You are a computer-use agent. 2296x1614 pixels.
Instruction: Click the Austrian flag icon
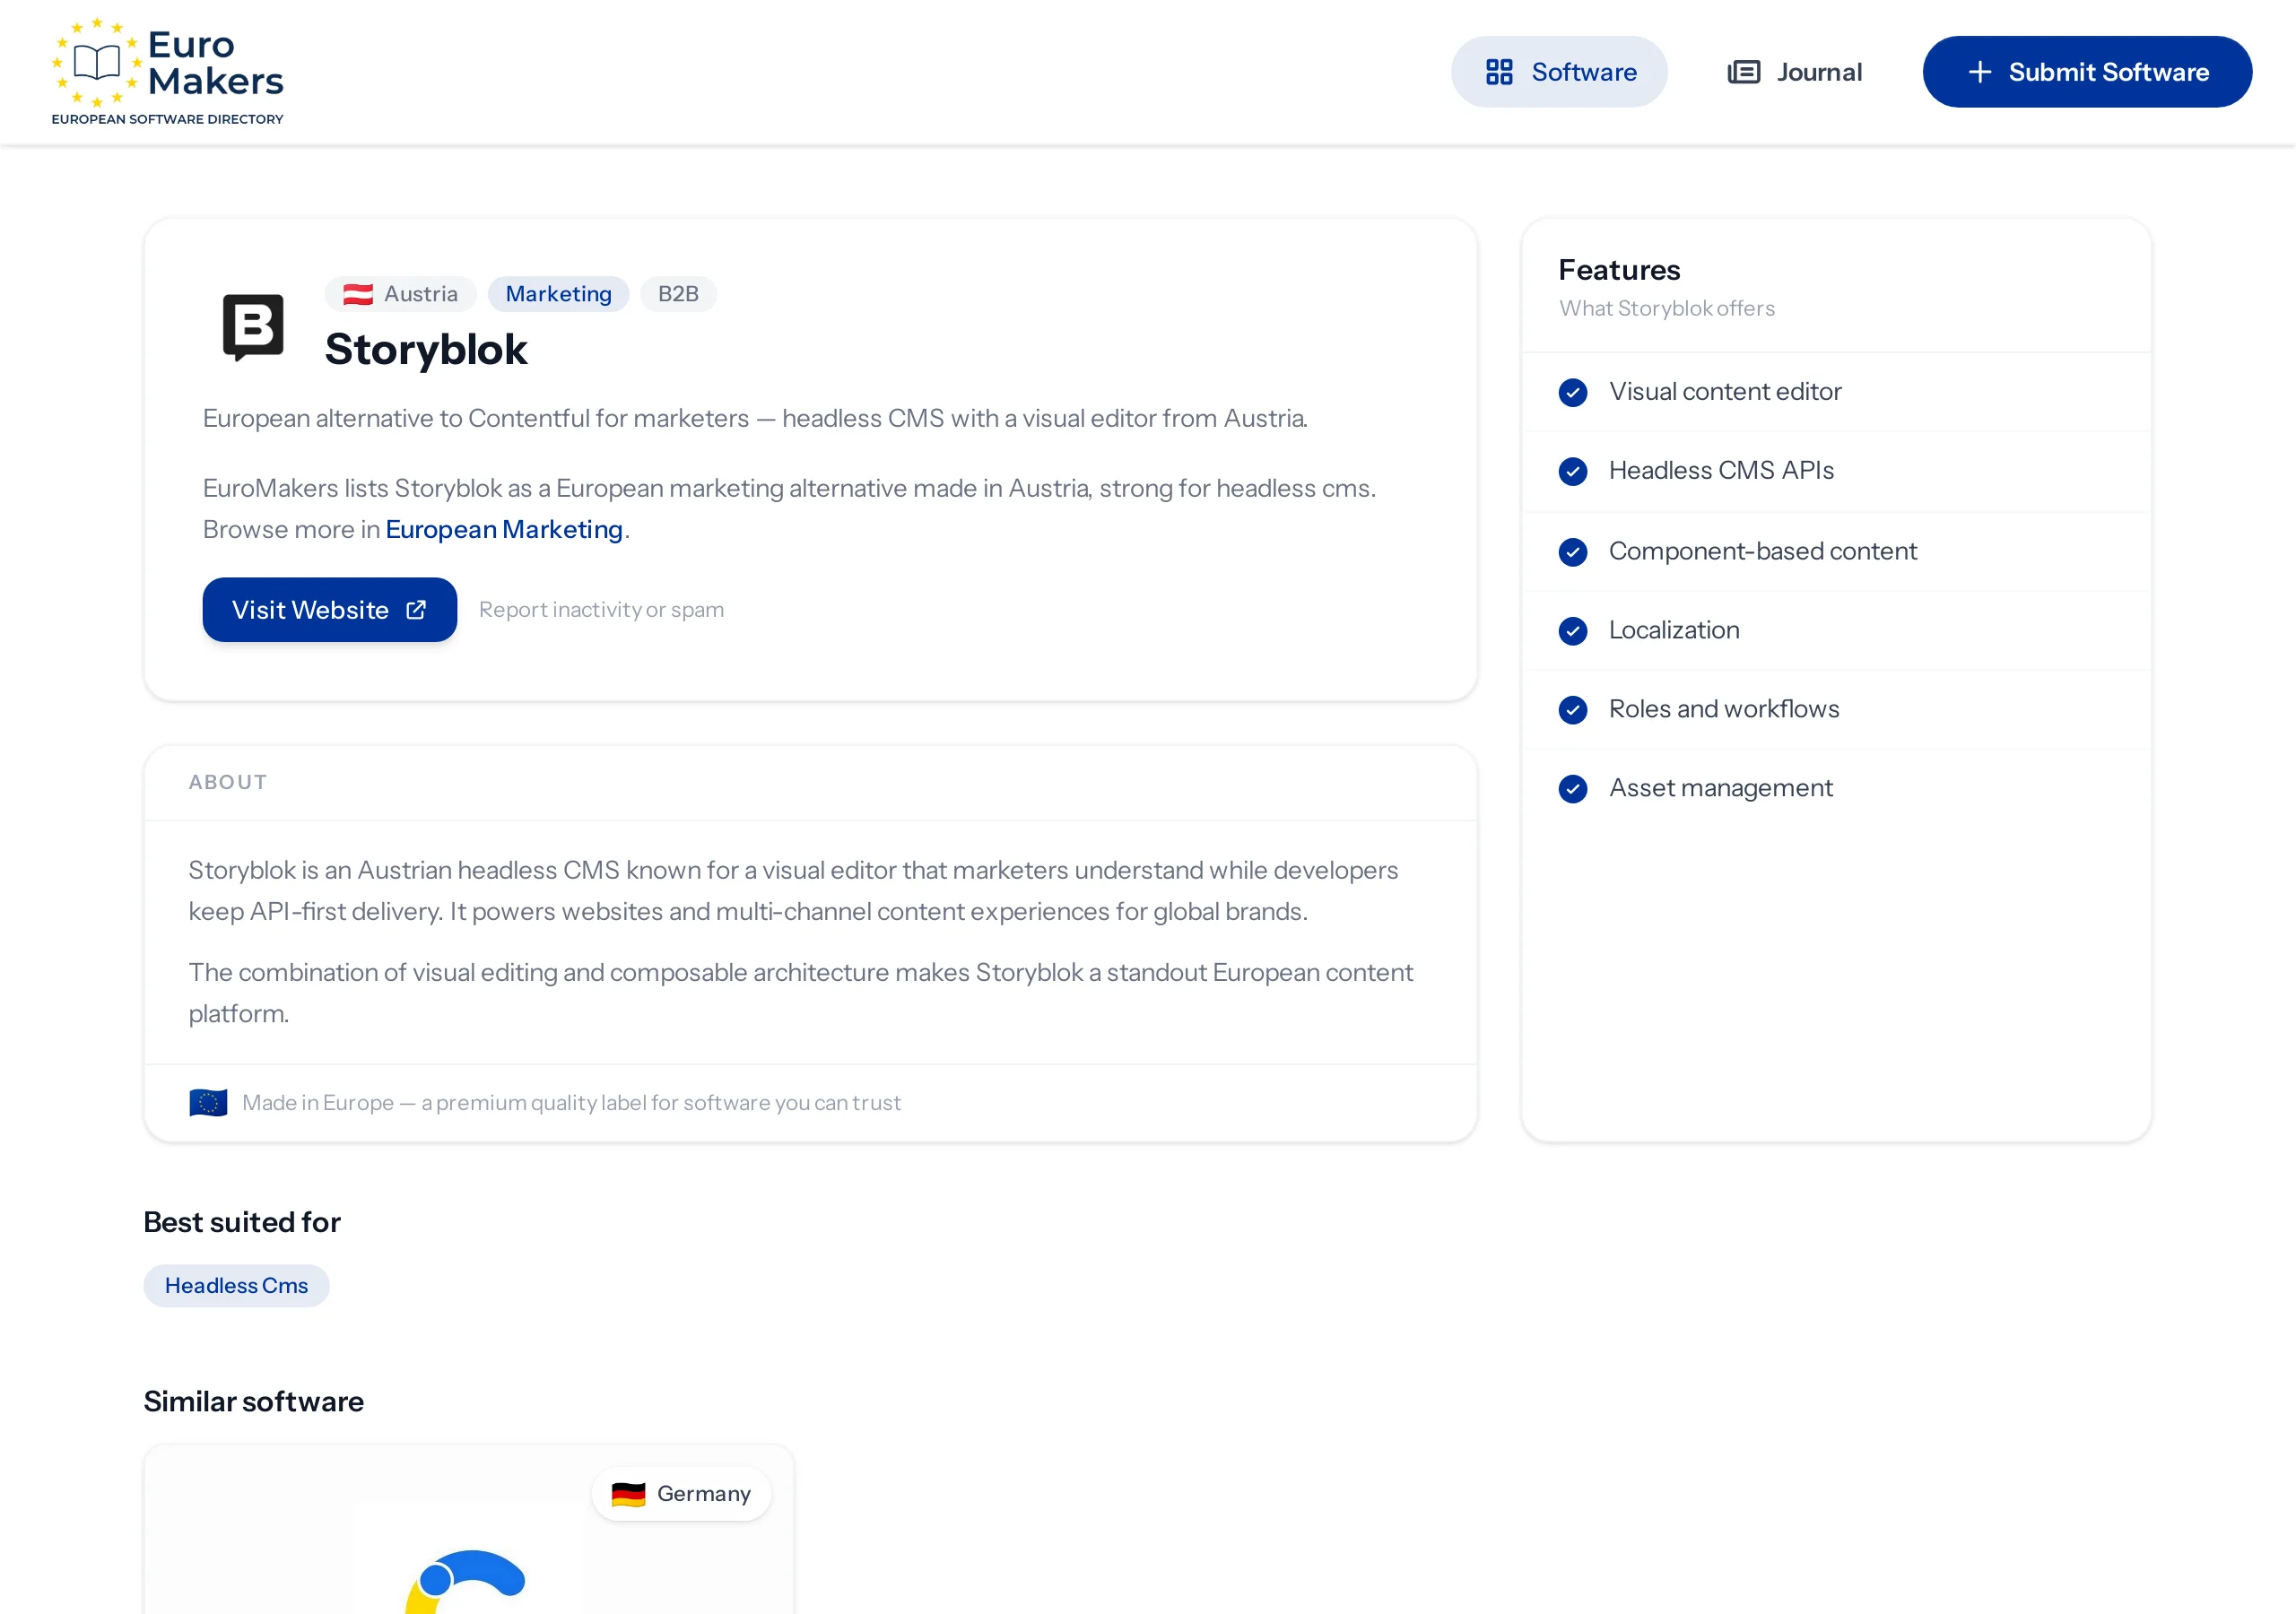[x=357, y=294]
